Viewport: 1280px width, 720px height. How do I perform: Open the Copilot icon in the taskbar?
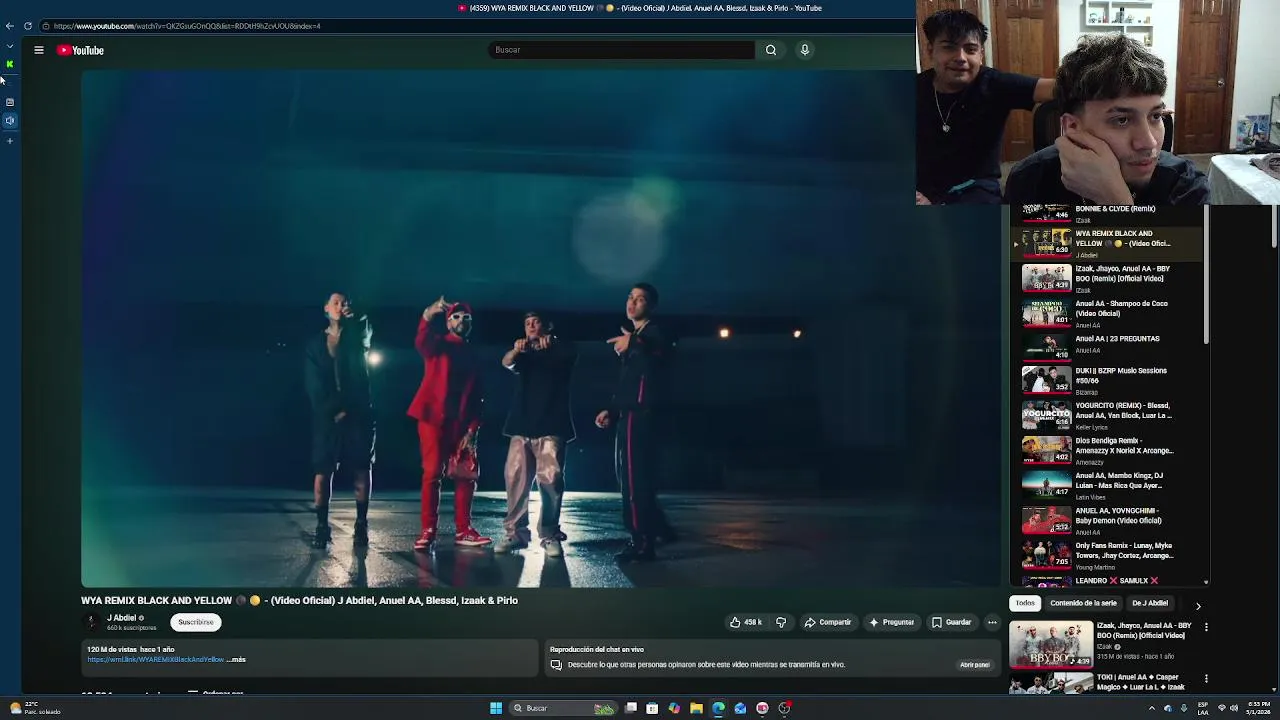[674, 708]
